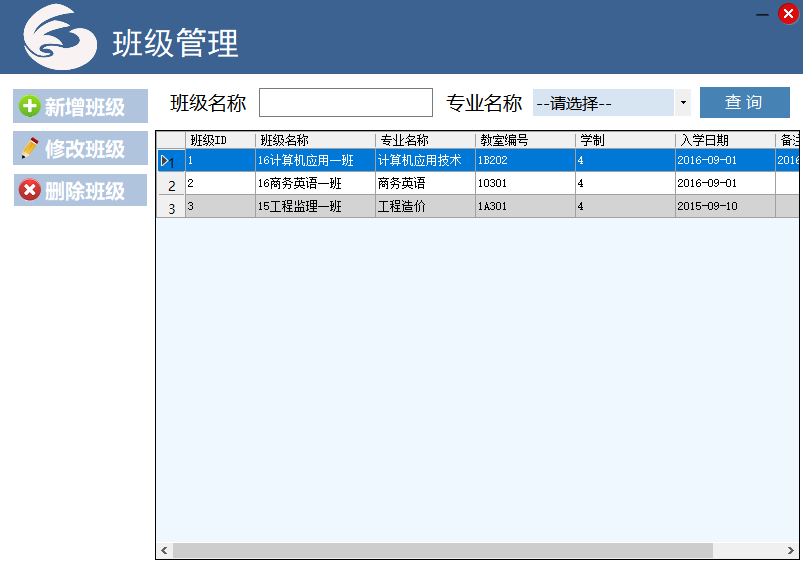Sort by the 班级名称 column header

coord(315,140)
